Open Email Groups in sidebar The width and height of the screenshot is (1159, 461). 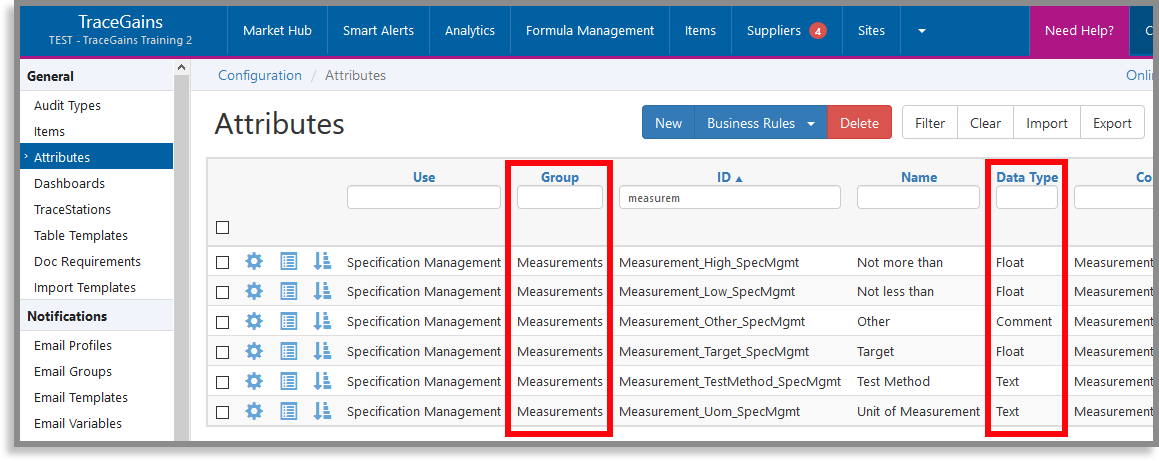click(x=73, y=371)
